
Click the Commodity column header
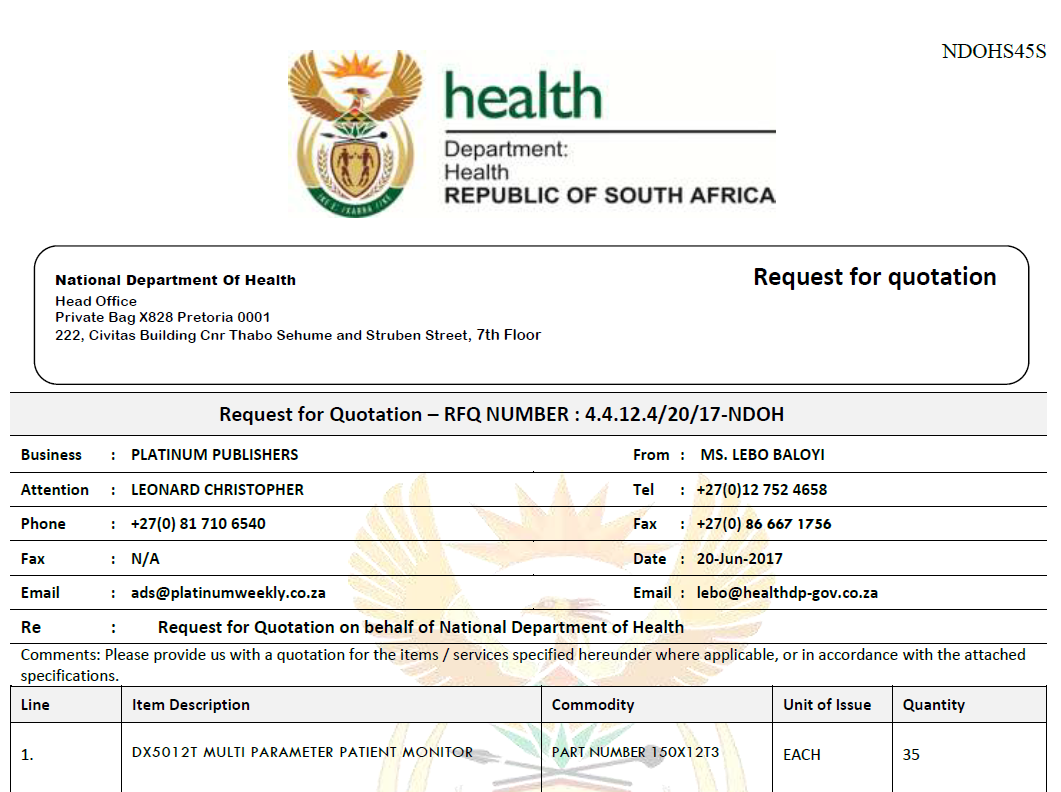[x=593, y=705]
